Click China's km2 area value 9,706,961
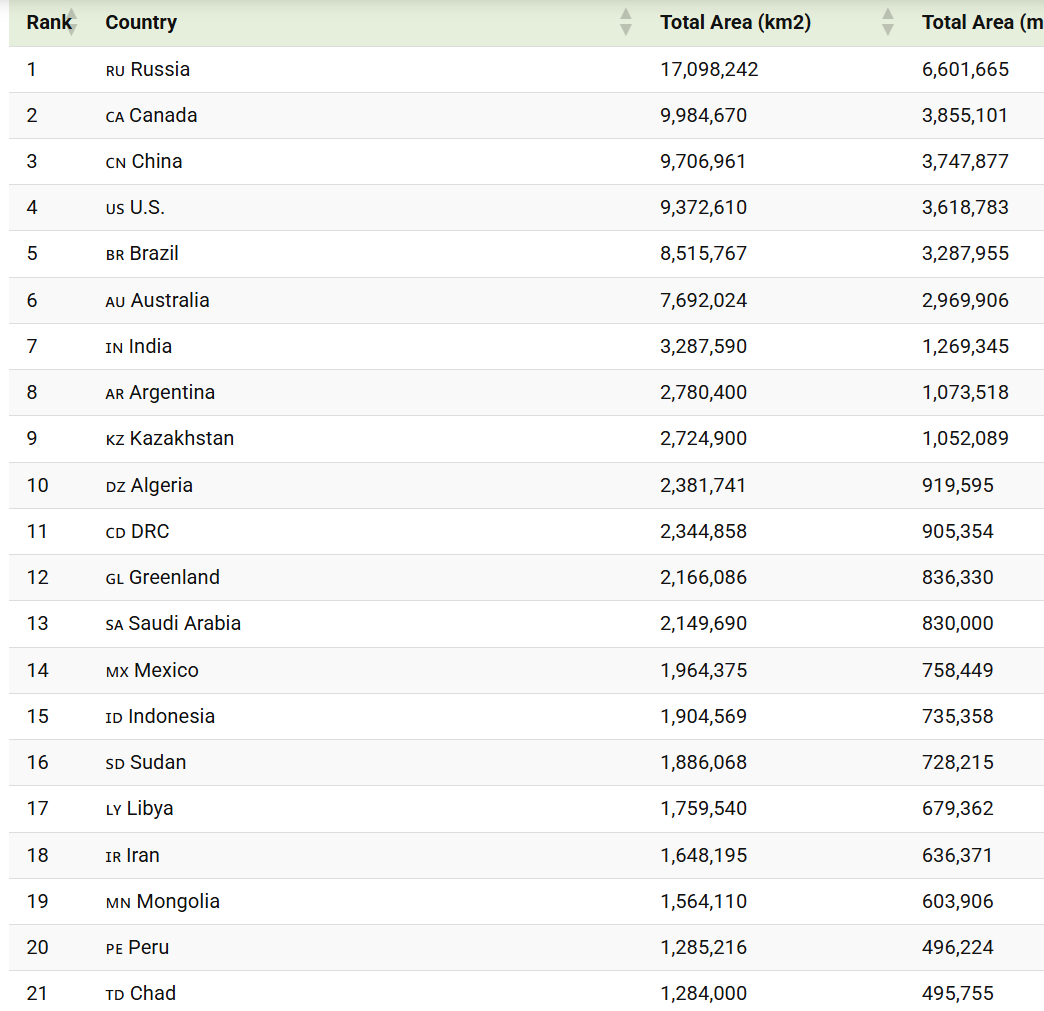Screen dimensions: 1044x1011 (703, 161)
